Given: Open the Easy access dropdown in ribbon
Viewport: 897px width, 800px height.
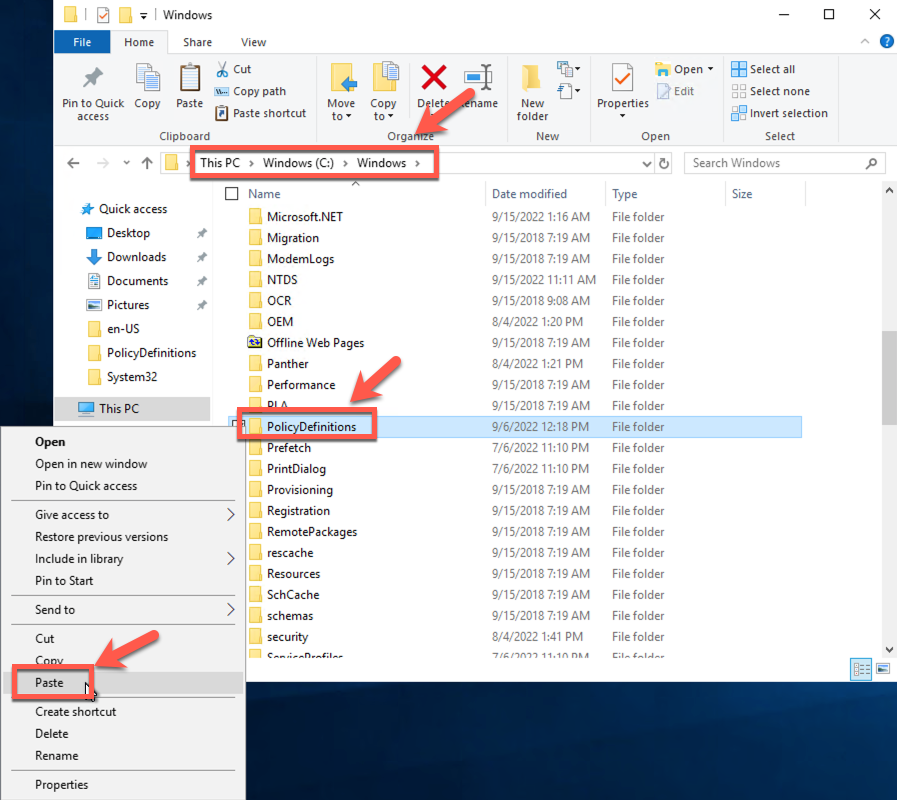Looking at the screenshot, I should point(568,91).
